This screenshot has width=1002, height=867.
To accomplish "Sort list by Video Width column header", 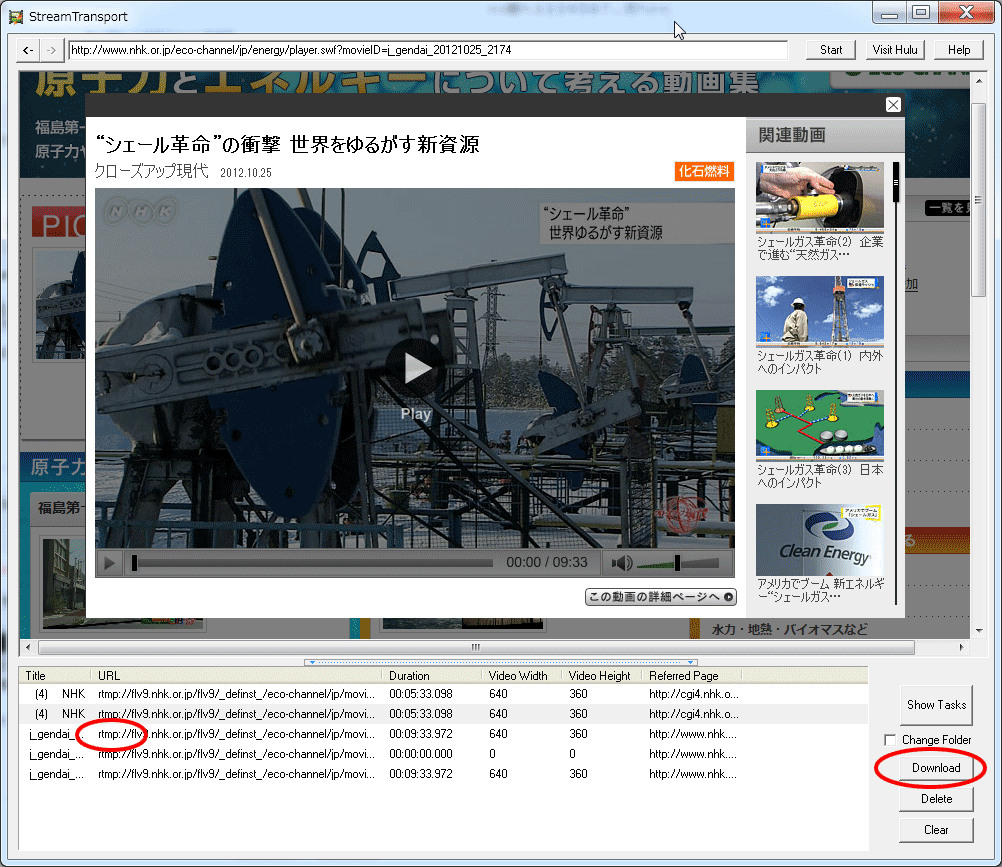I will 522,675.
